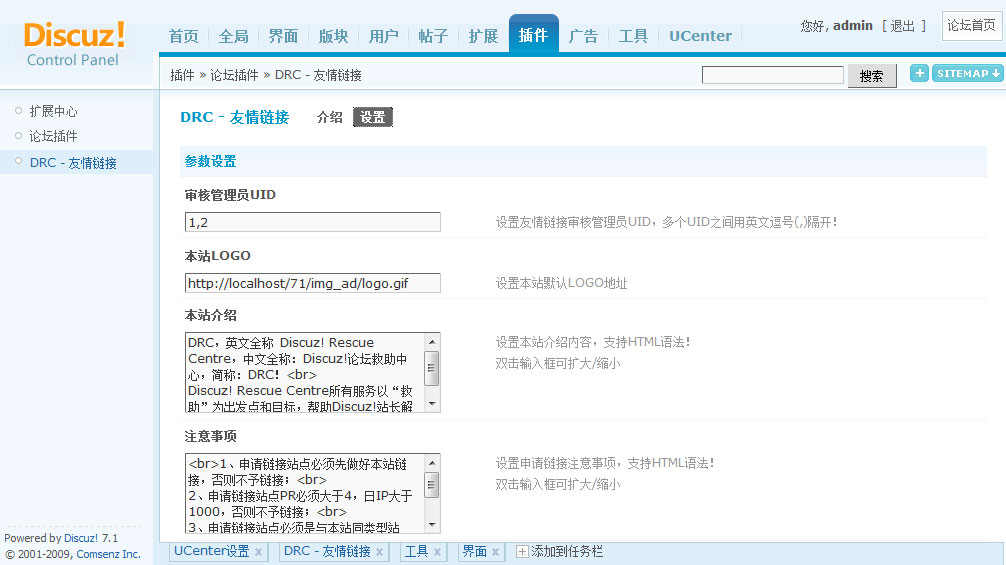Click the Discuz! link in the footer

pyautogui.click(x=81, y=538)
